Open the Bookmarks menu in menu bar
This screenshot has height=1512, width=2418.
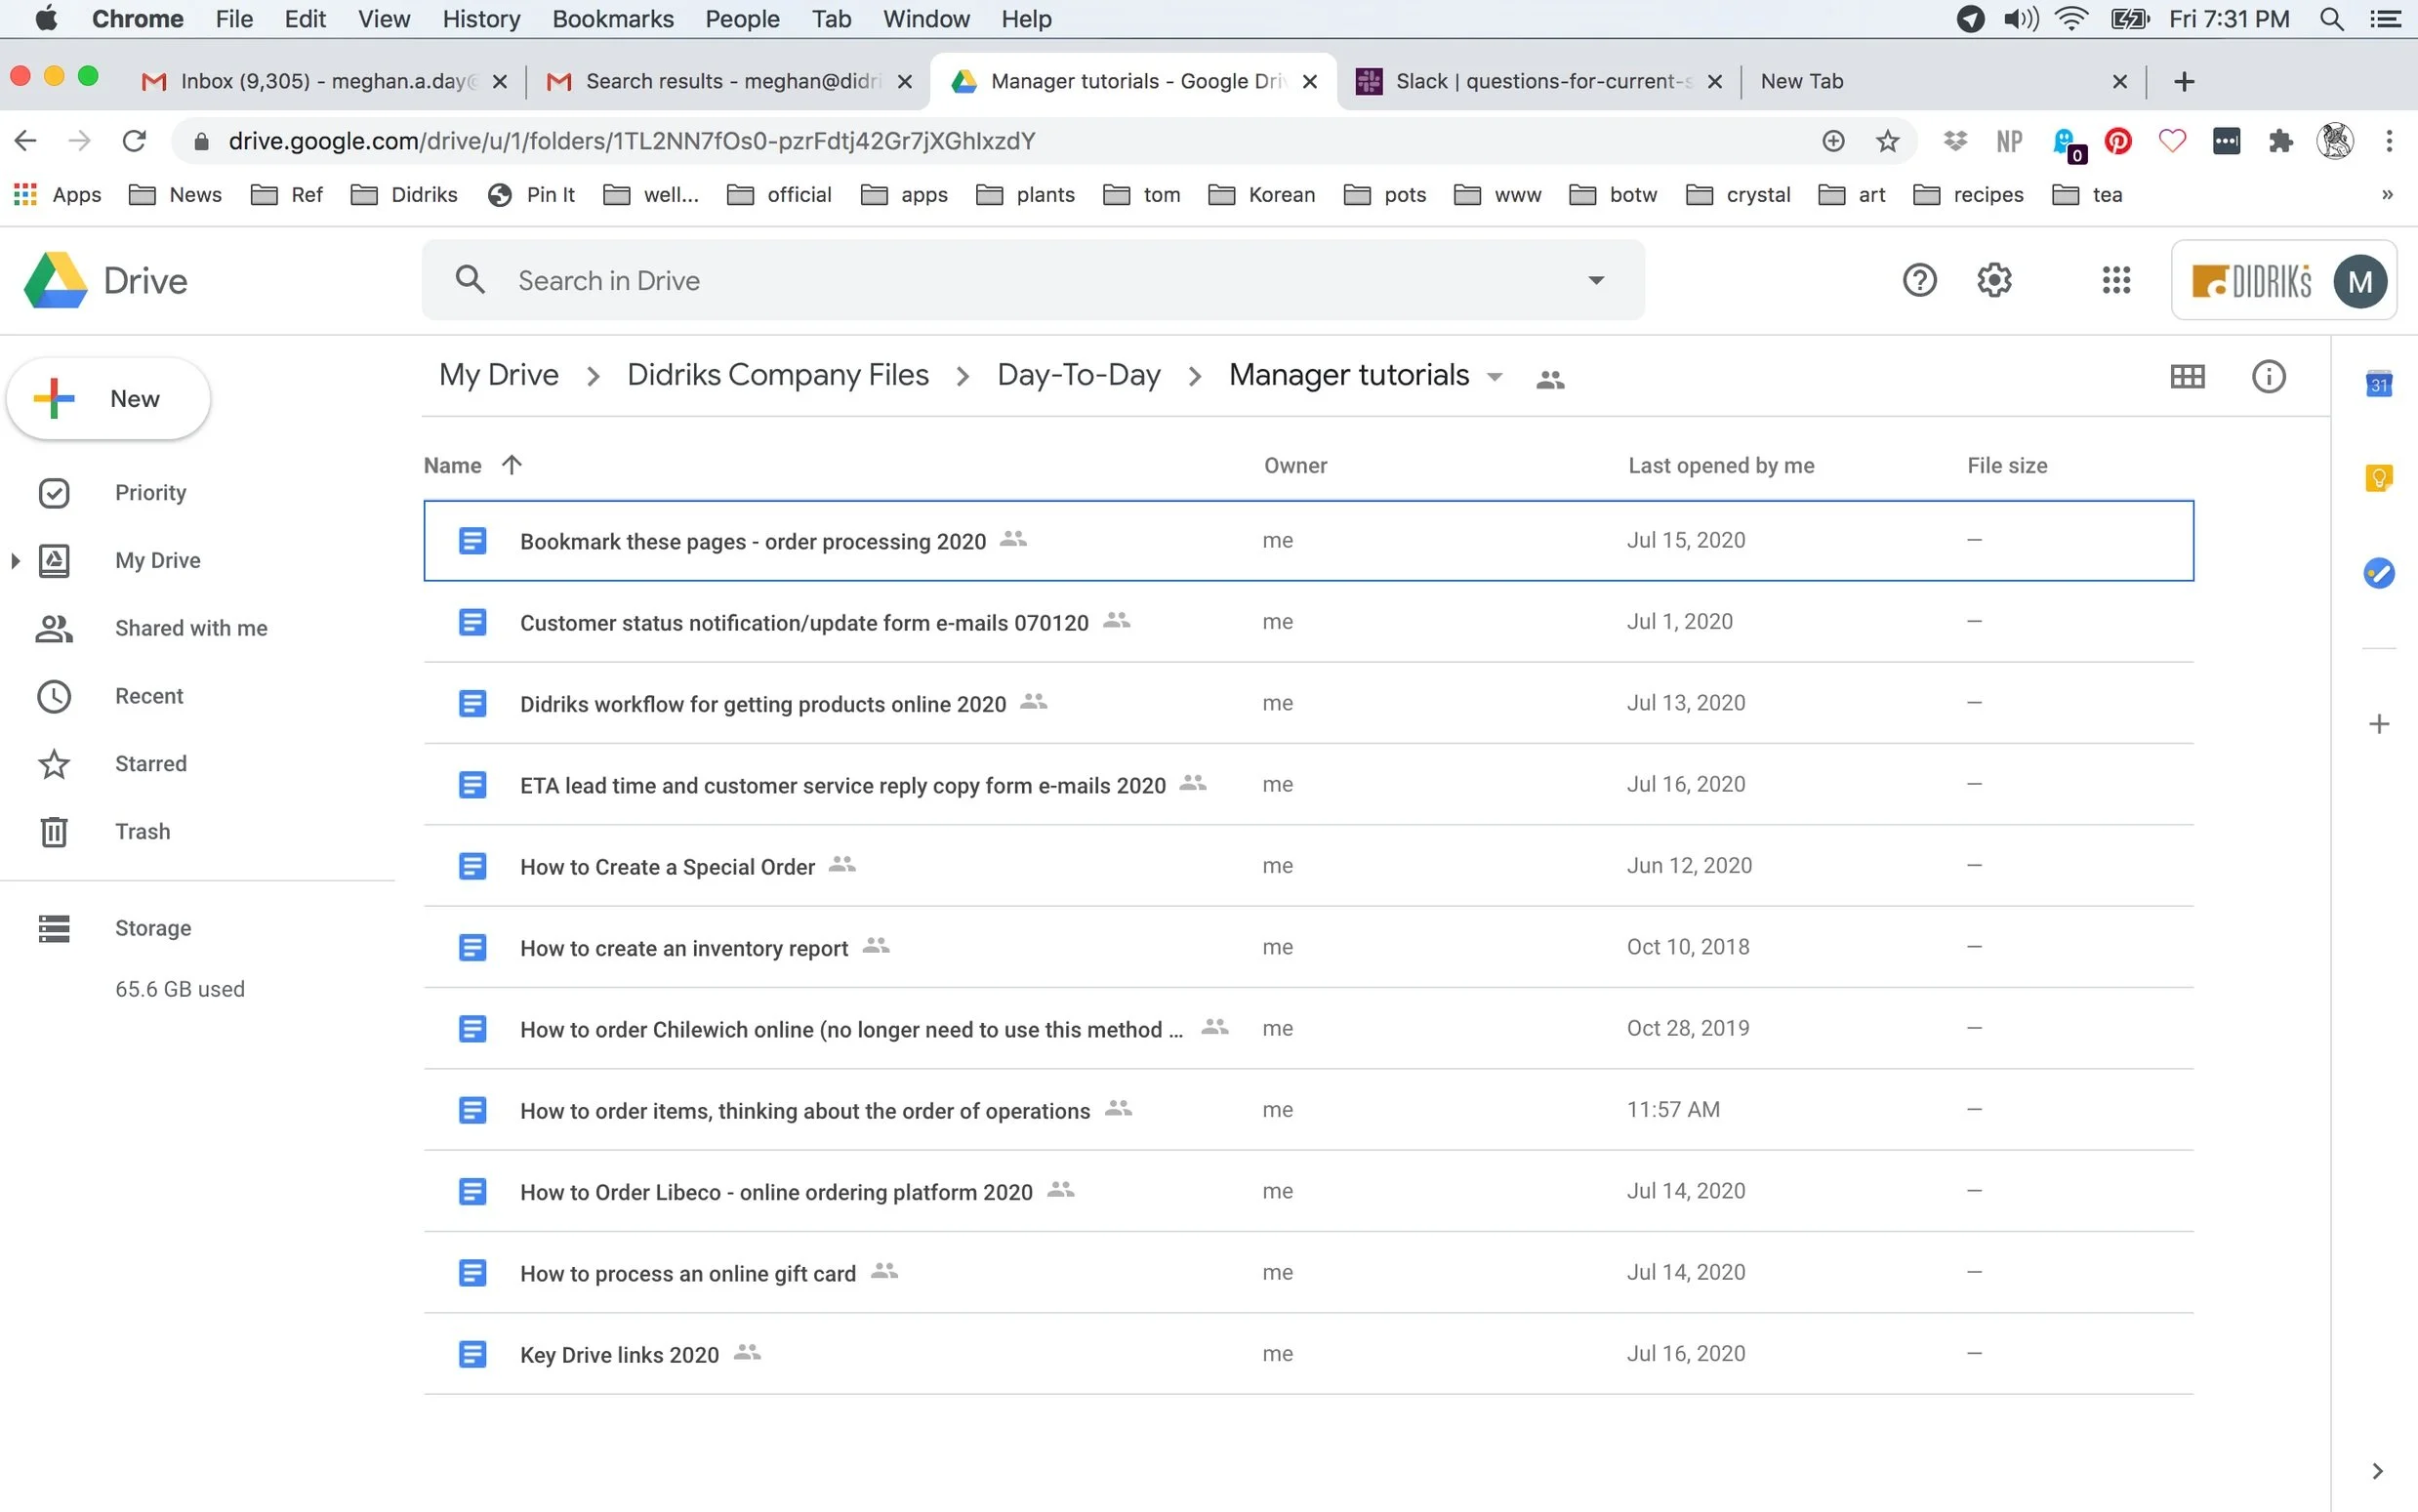[612, 19]
